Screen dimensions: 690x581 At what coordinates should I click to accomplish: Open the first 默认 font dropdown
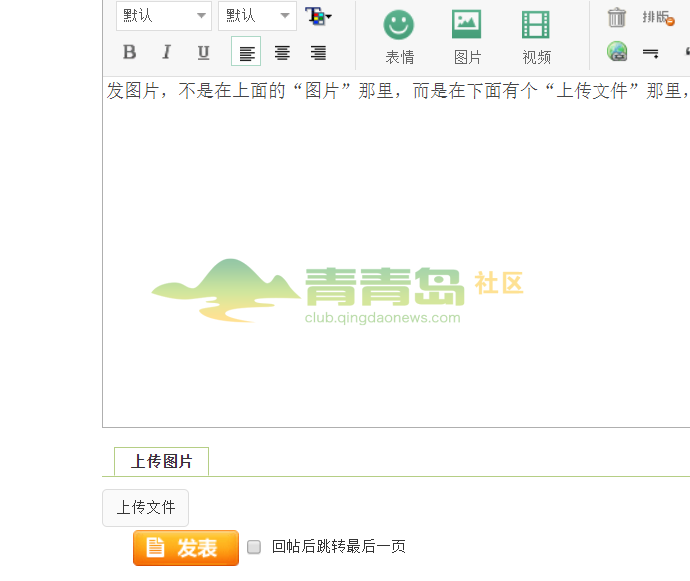(164, 16)
